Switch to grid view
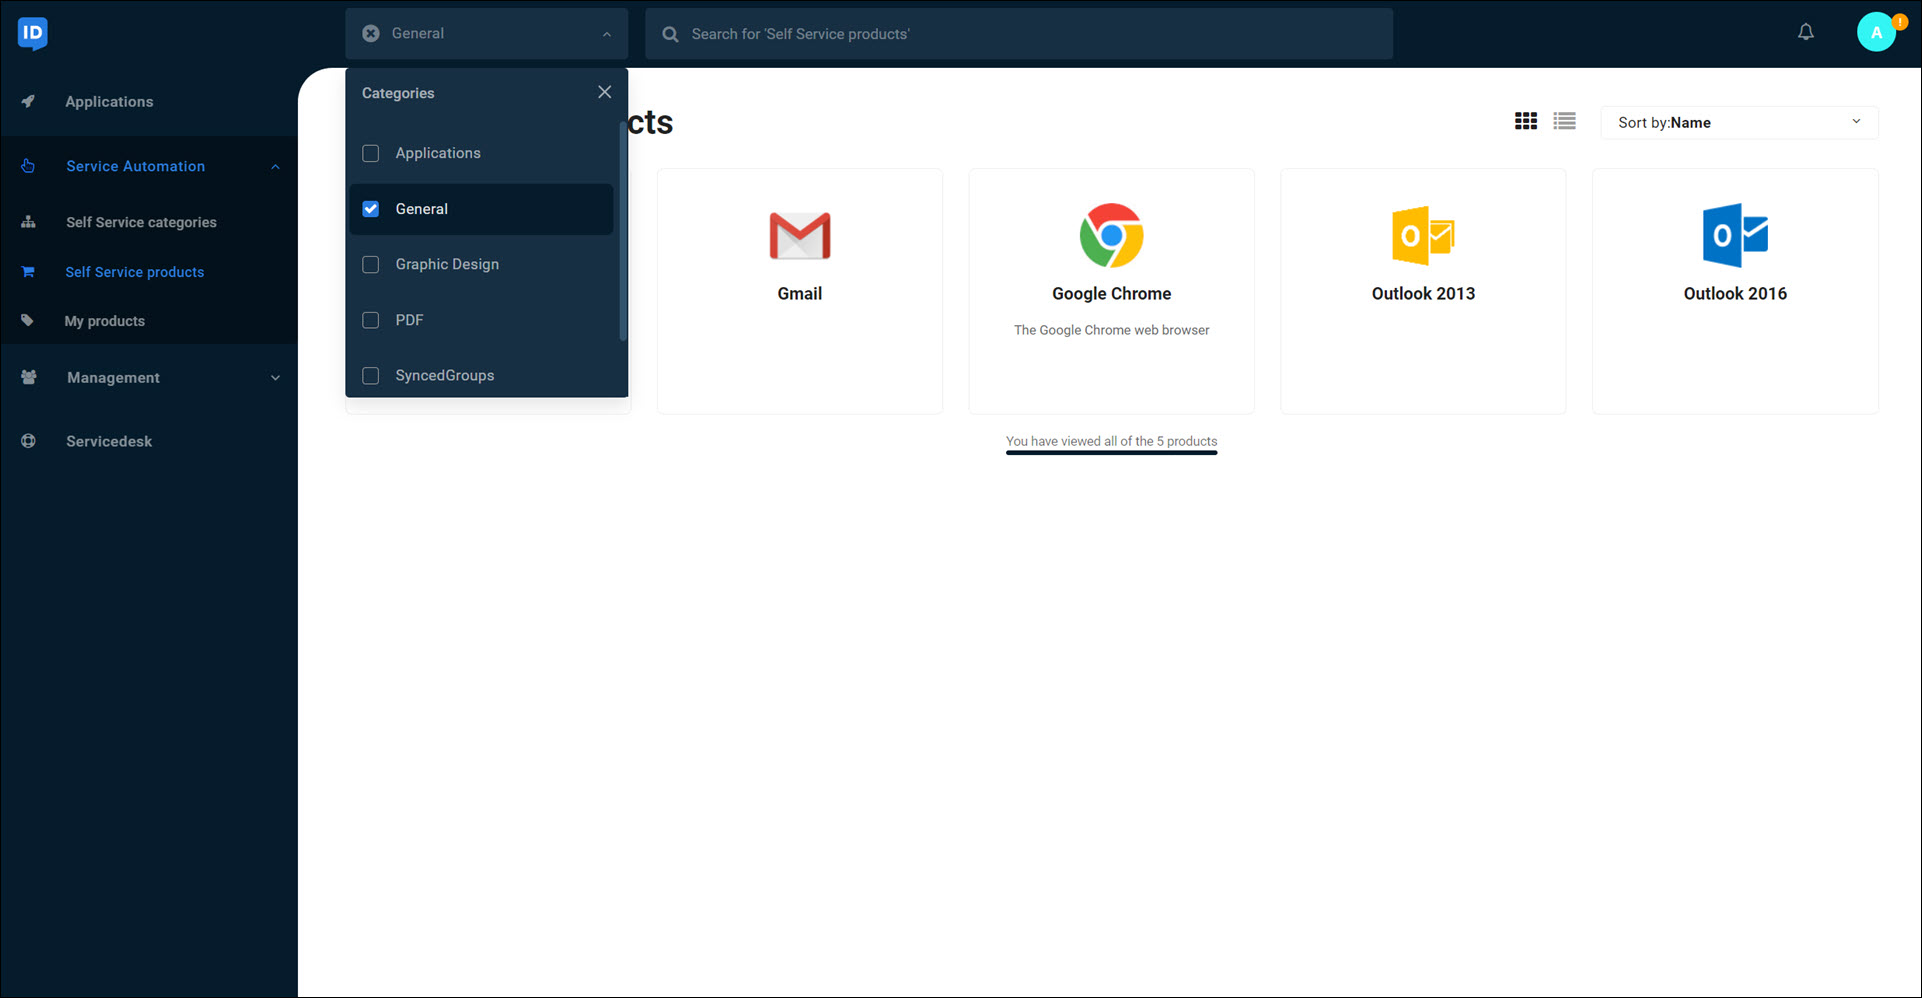 tap(1526, 121)
